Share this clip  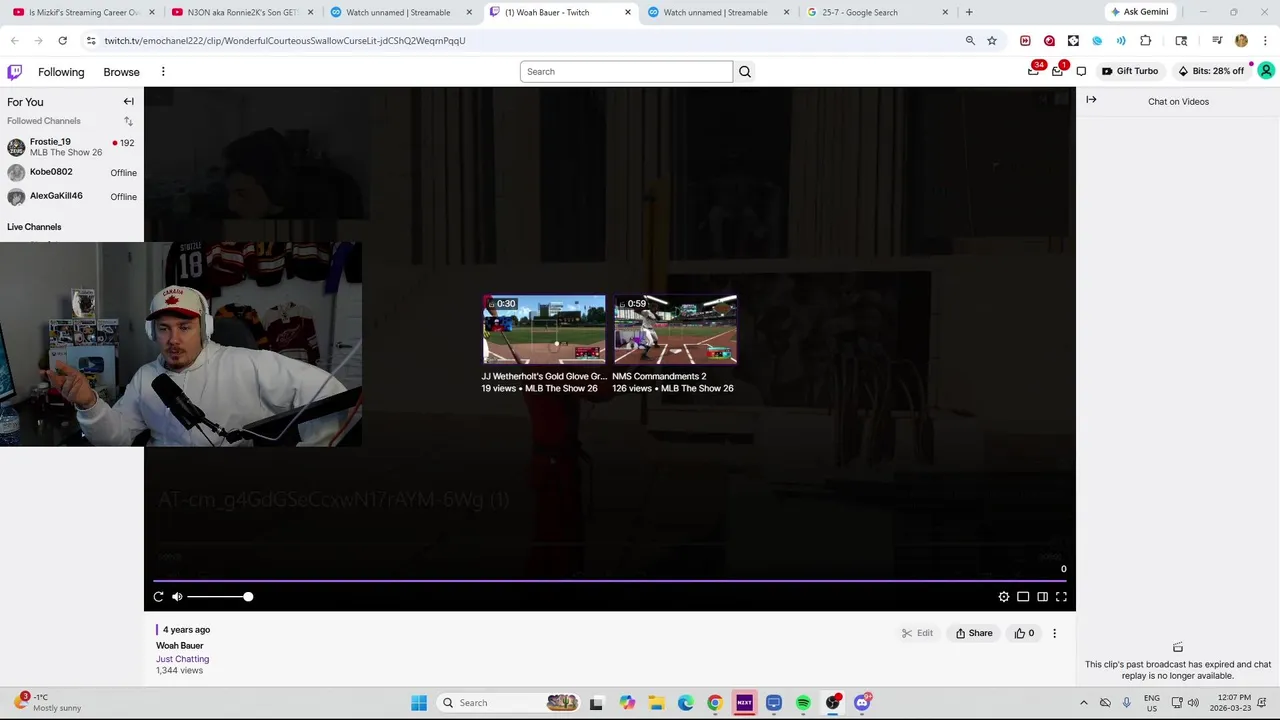974,633
